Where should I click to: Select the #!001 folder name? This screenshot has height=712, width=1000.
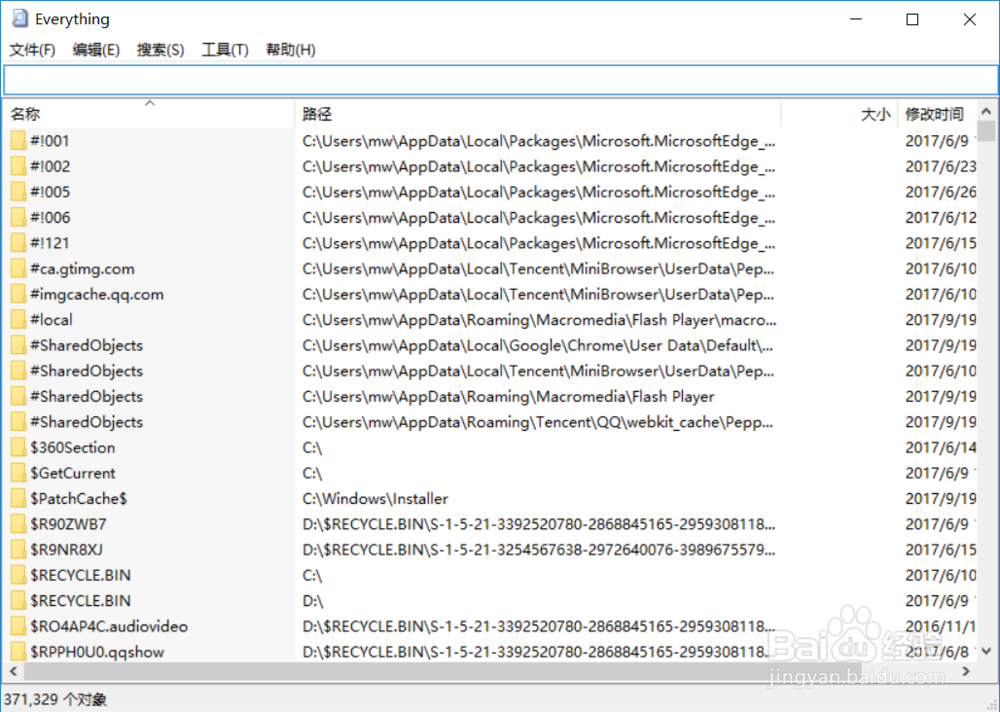pyautogui.click(x=50, y=141)
